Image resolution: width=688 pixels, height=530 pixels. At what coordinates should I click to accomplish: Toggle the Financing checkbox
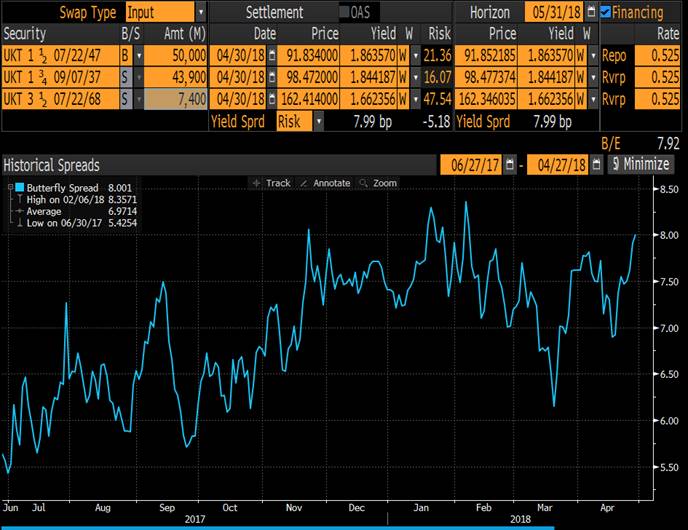pos(606,12)
